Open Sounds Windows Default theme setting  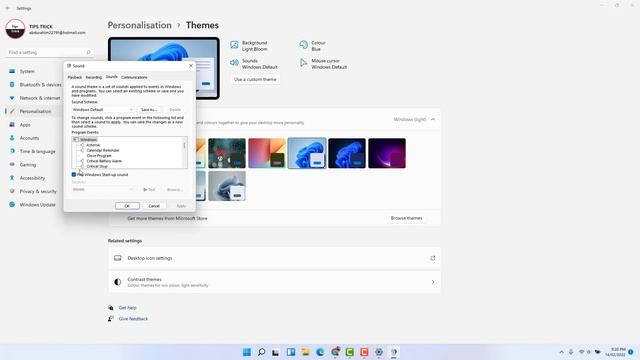pos(254,64)
